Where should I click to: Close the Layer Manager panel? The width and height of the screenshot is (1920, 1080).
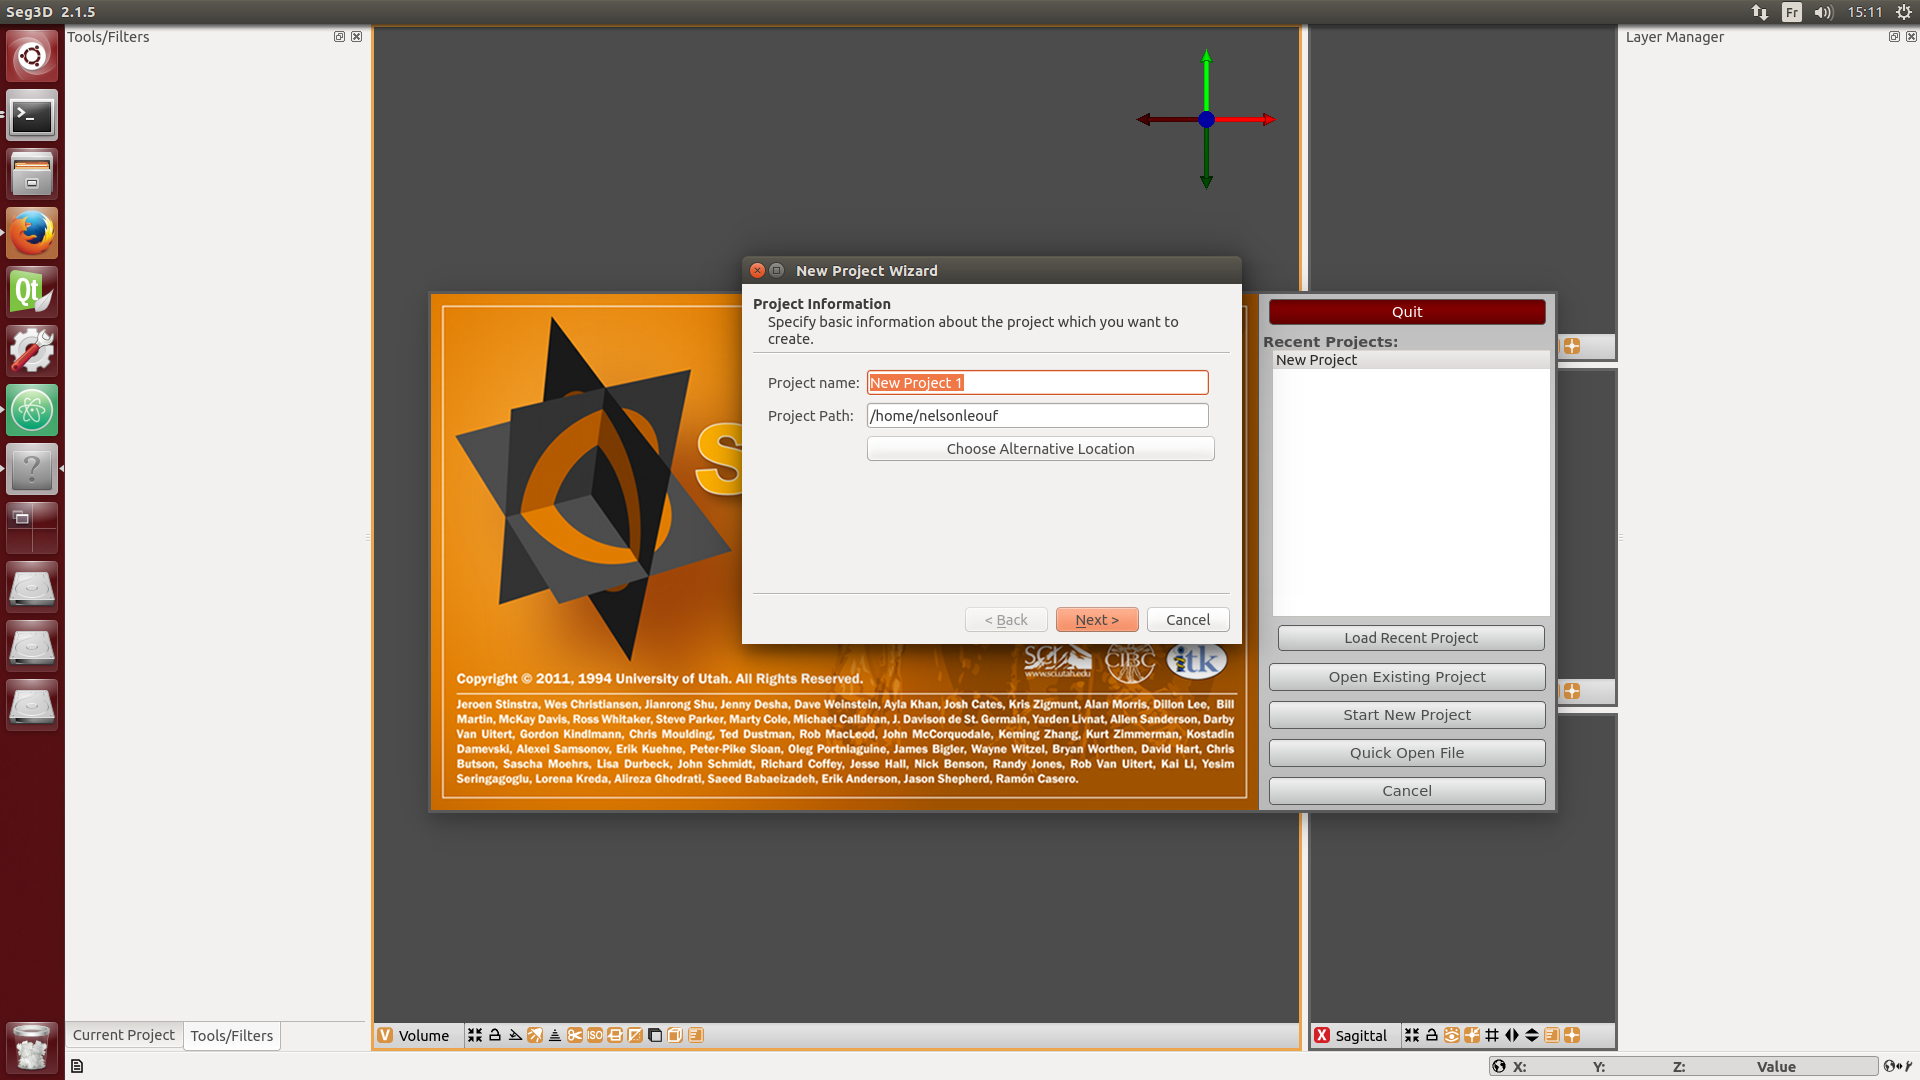1911,36
